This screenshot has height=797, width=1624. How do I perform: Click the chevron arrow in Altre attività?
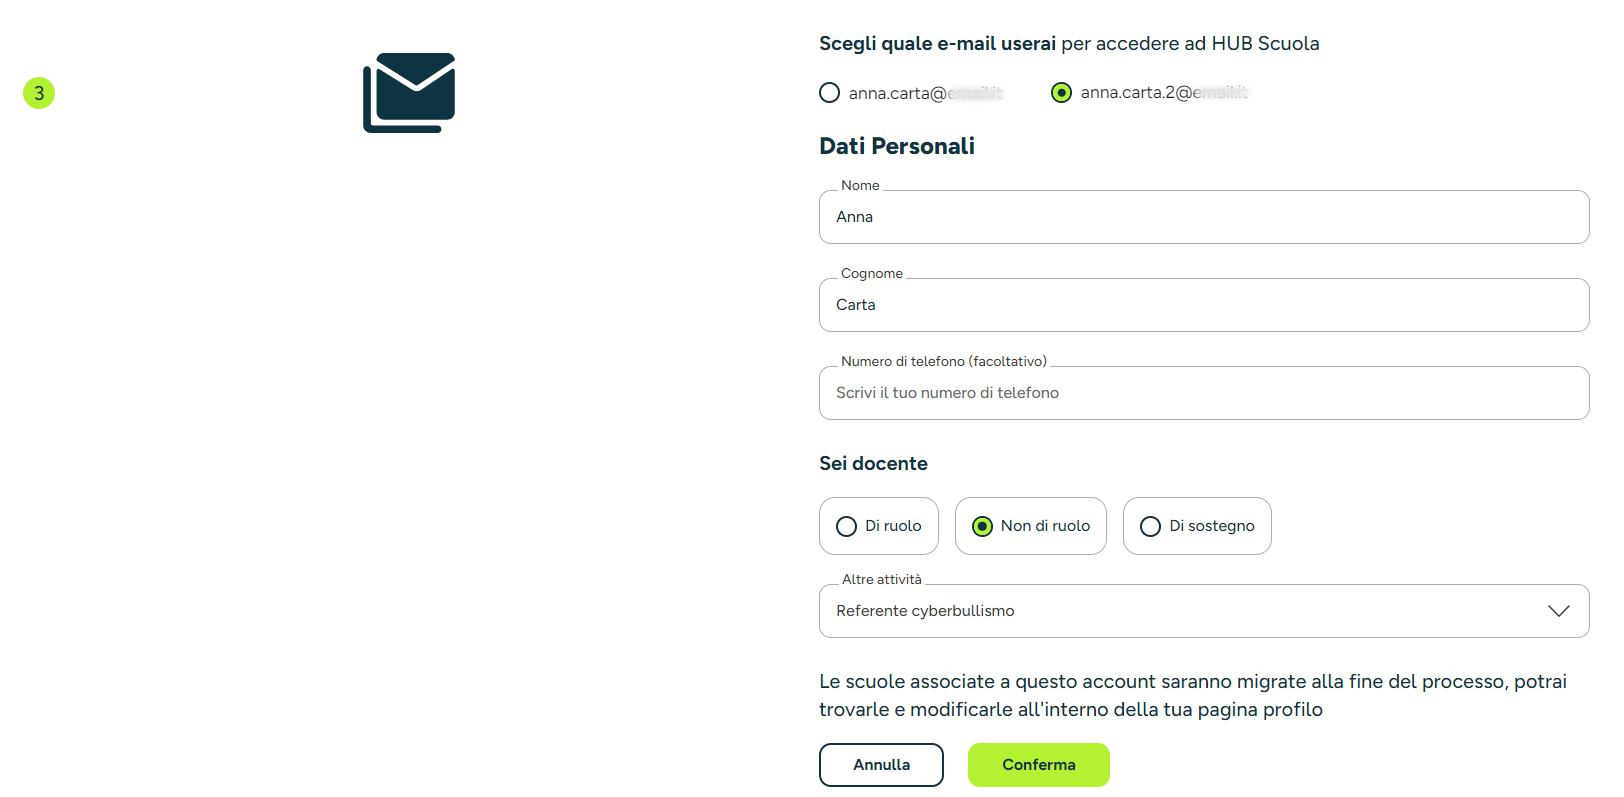coord(1558,611)
